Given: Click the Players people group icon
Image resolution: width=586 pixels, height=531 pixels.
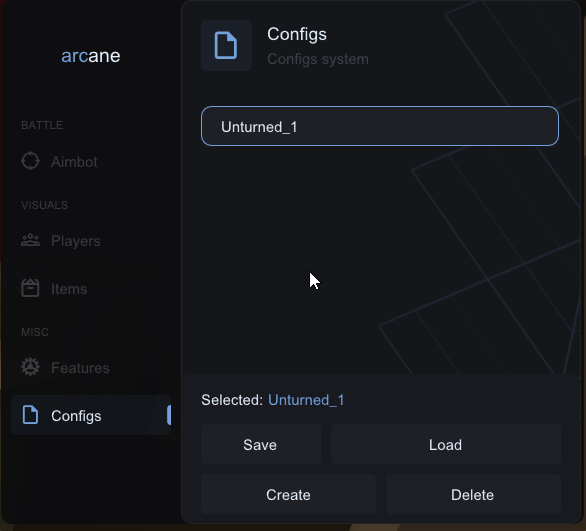Looking at the screenshot, I should pyautogui.click(x=30, y=240).
